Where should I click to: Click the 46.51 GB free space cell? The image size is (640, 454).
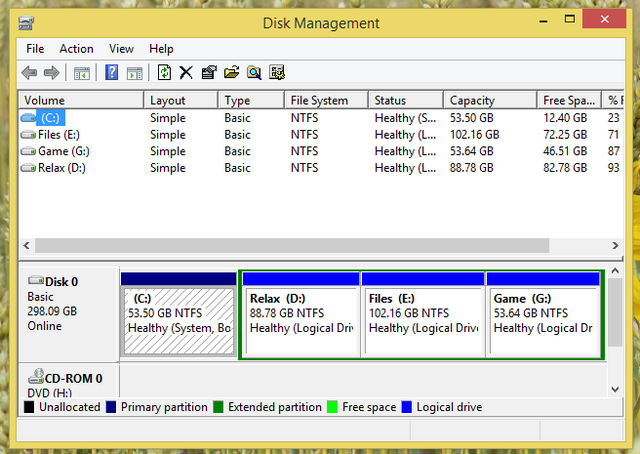click(x=565, y=151)
